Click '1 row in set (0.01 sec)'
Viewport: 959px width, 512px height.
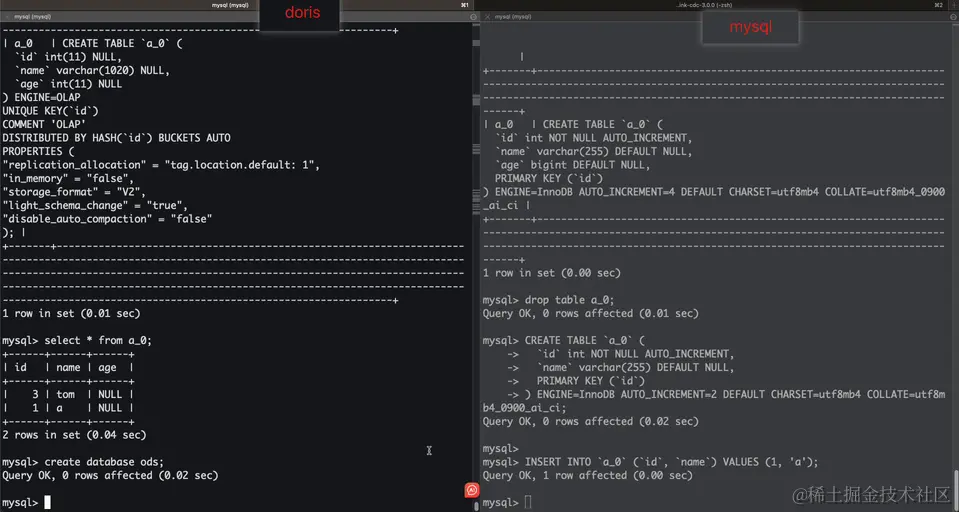click(71, 313)
